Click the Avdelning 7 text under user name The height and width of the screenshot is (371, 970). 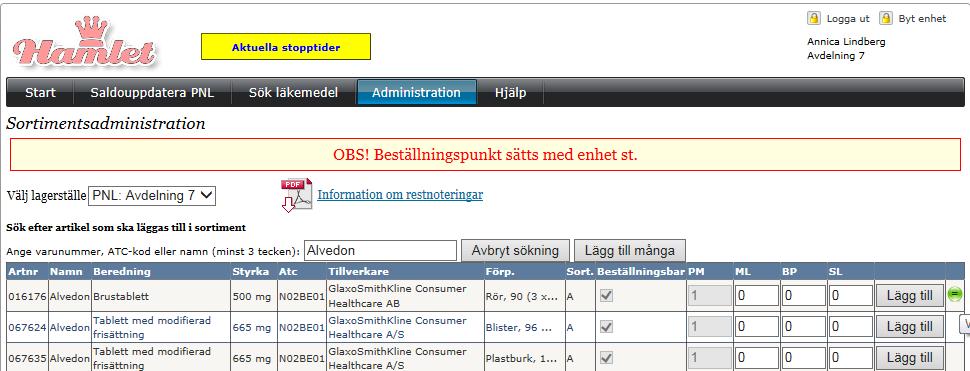pos(836,56)
